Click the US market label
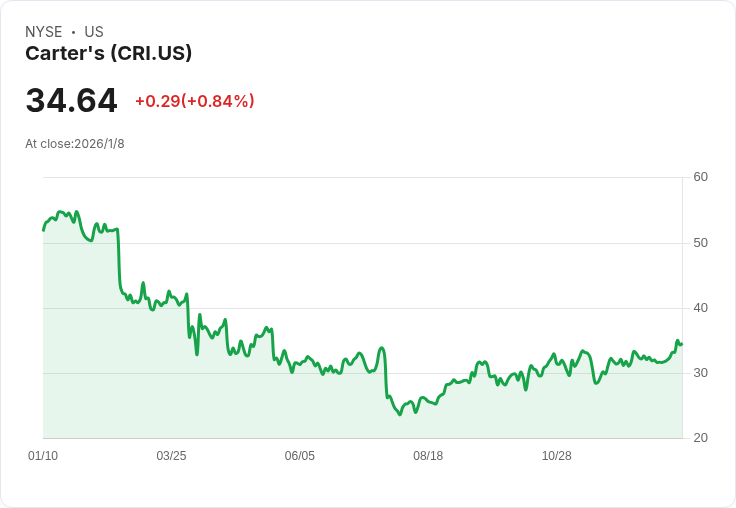The width and height of the screenshot is (736, 508). (94, 32)
